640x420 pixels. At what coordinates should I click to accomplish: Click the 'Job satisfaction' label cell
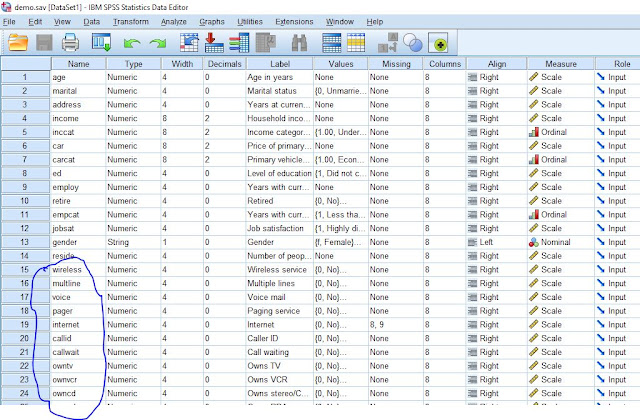pos(280,229)
